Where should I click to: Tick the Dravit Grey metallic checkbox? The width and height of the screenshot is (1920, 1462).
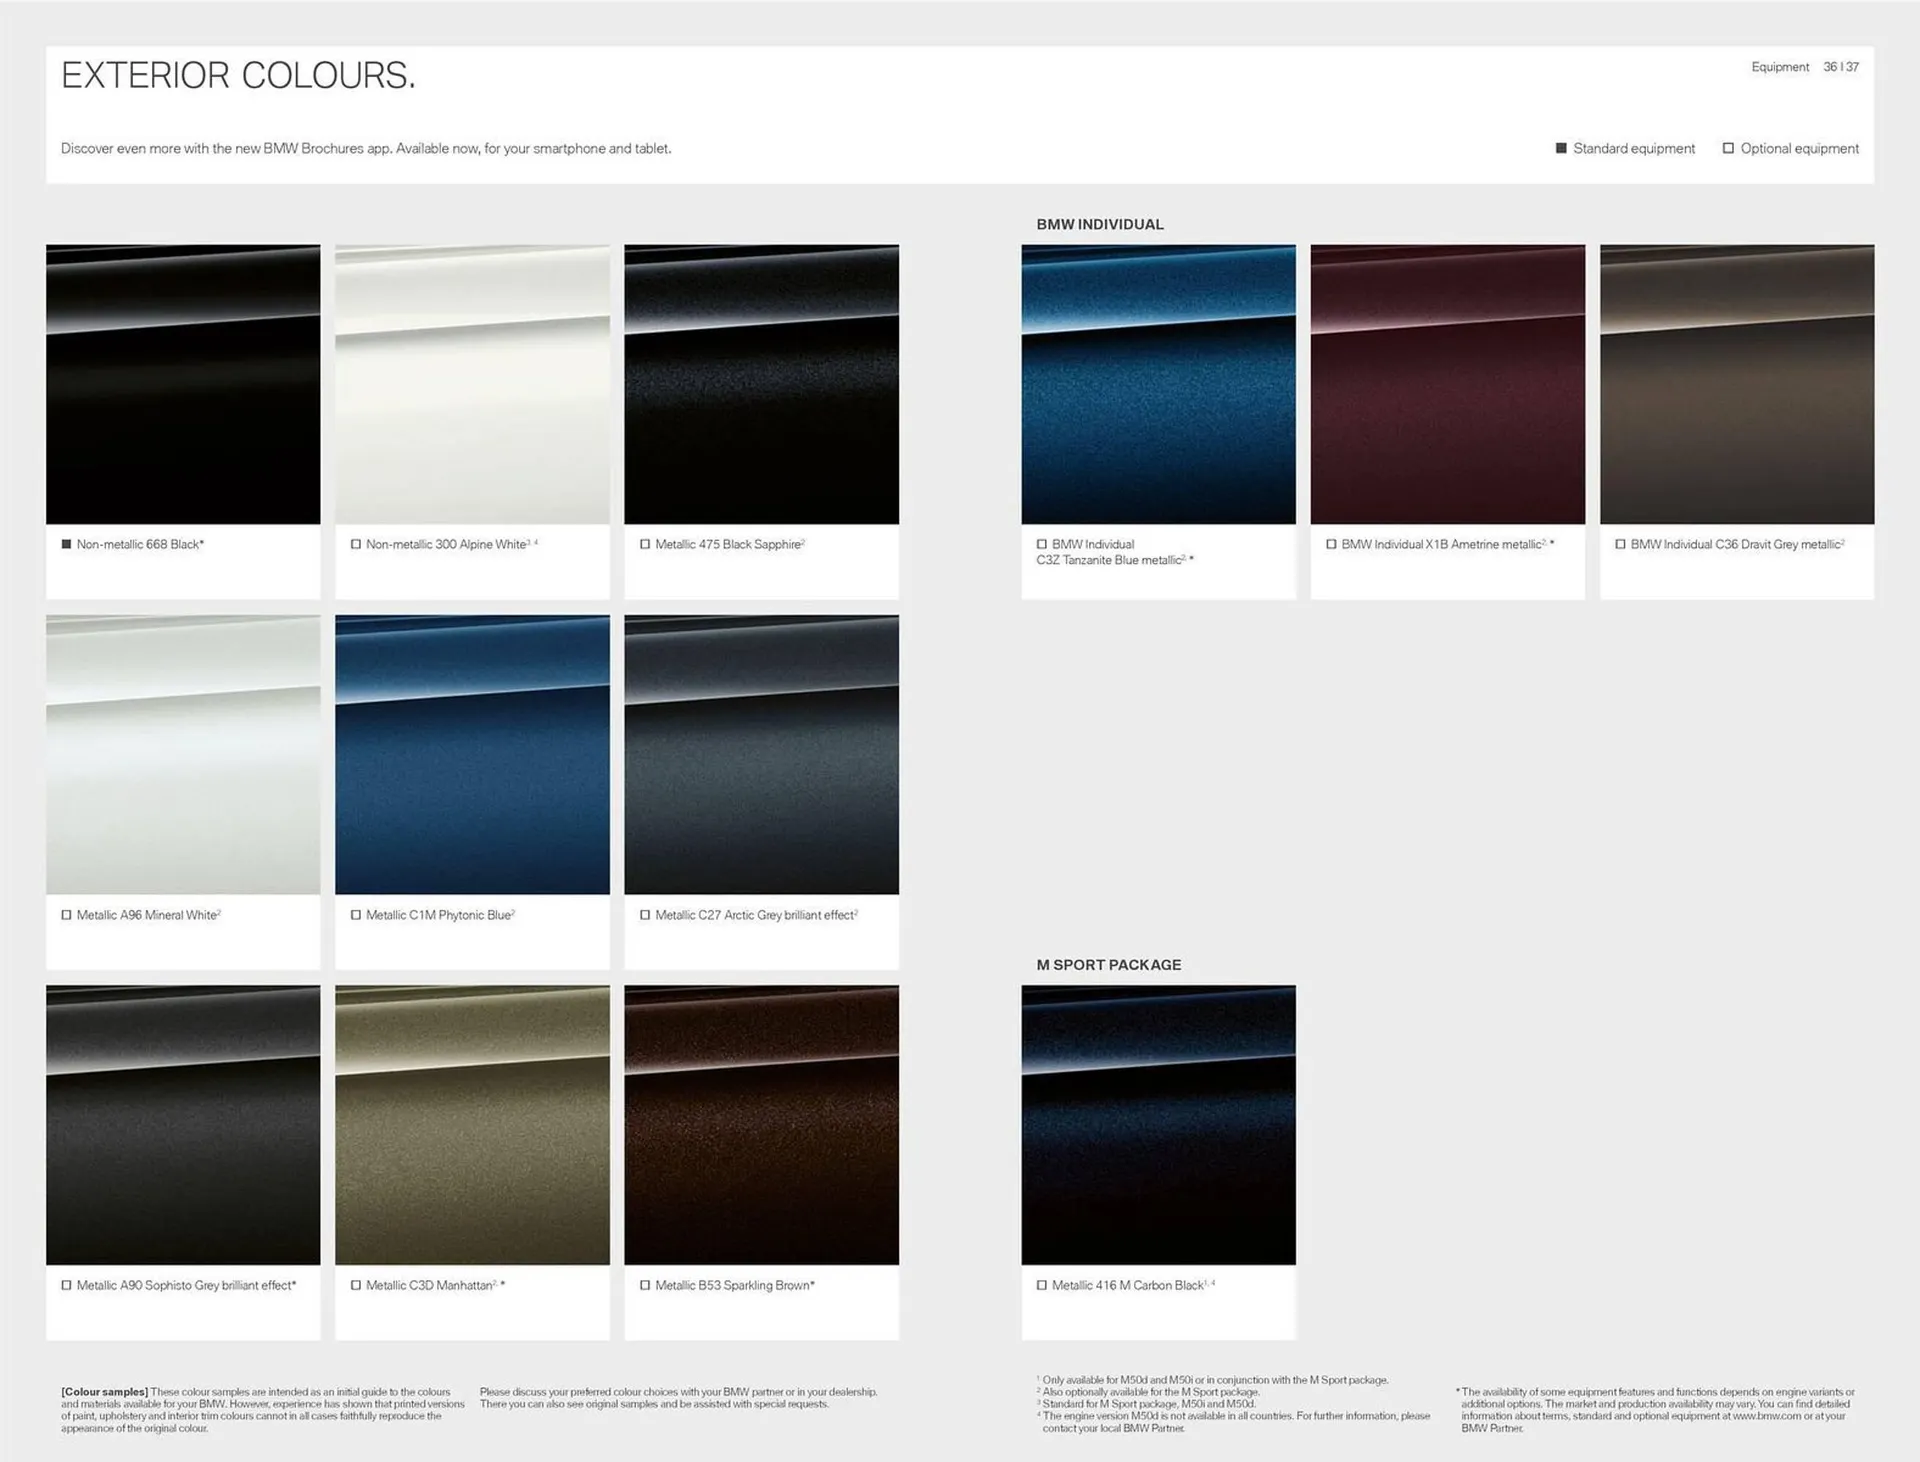(x=1620, y=545)
